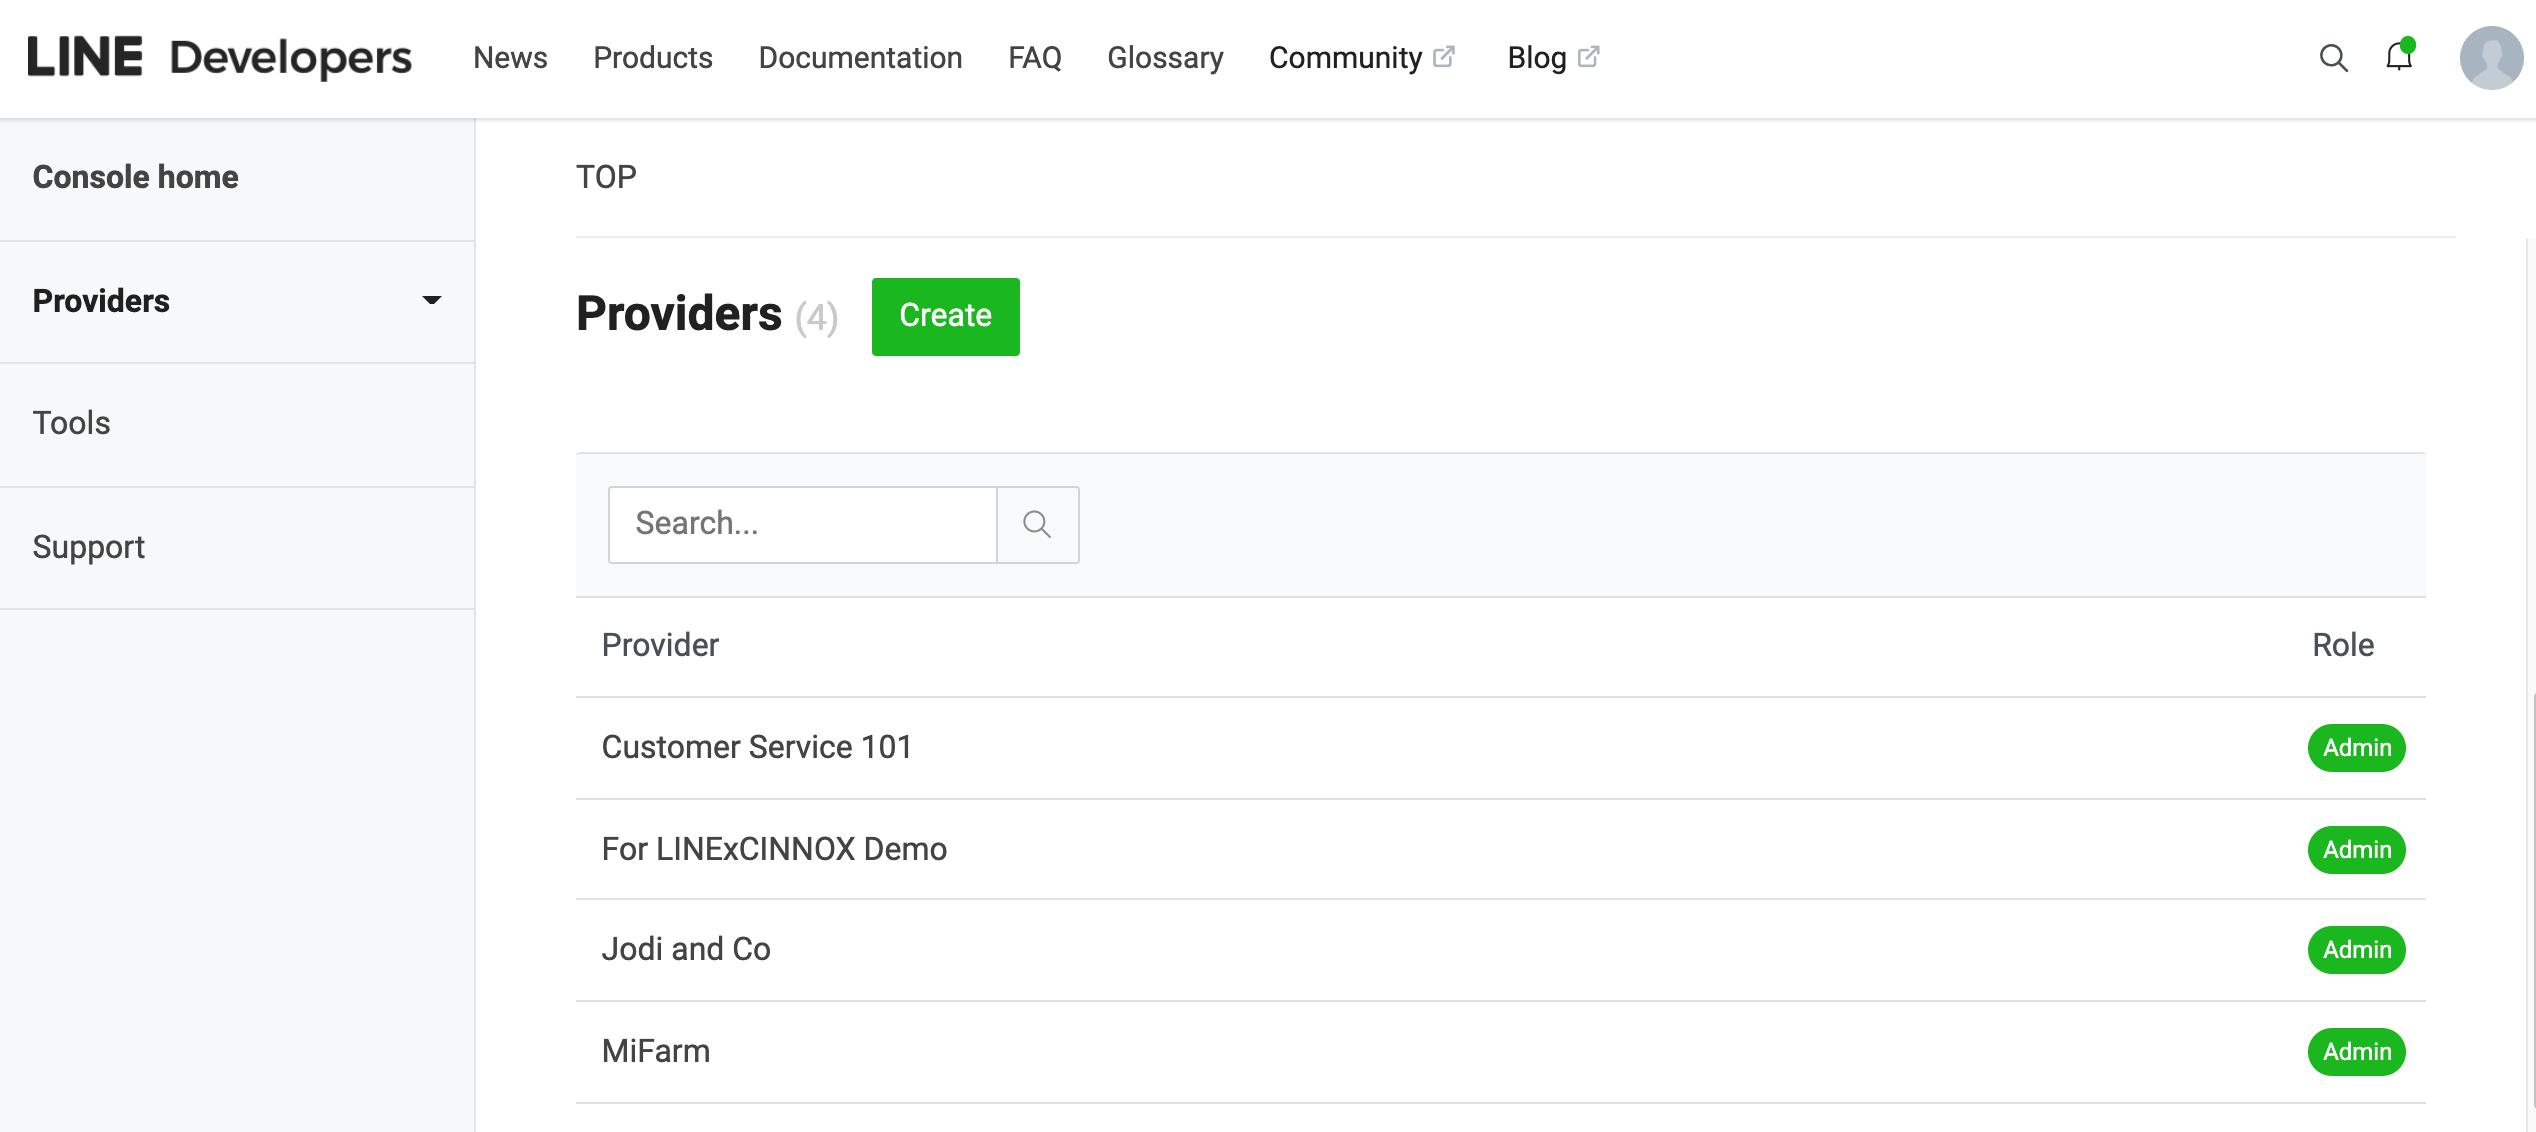Screen dimensions: 2536x1132
Task: Go to Documentation in top navigation
Action: click(860, 57)
